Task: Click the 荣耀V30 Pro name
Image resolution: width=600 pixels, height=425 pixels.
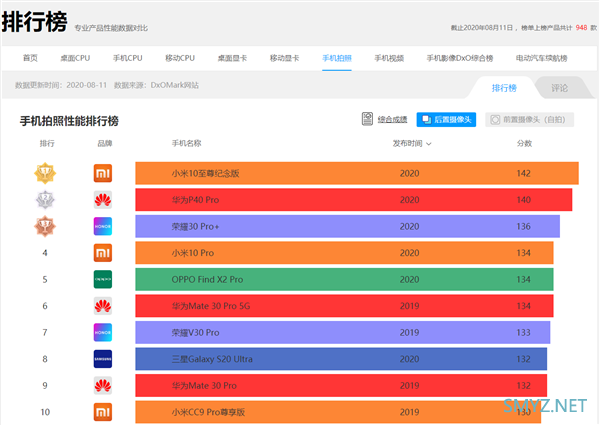Action: (x=195, y=332)
